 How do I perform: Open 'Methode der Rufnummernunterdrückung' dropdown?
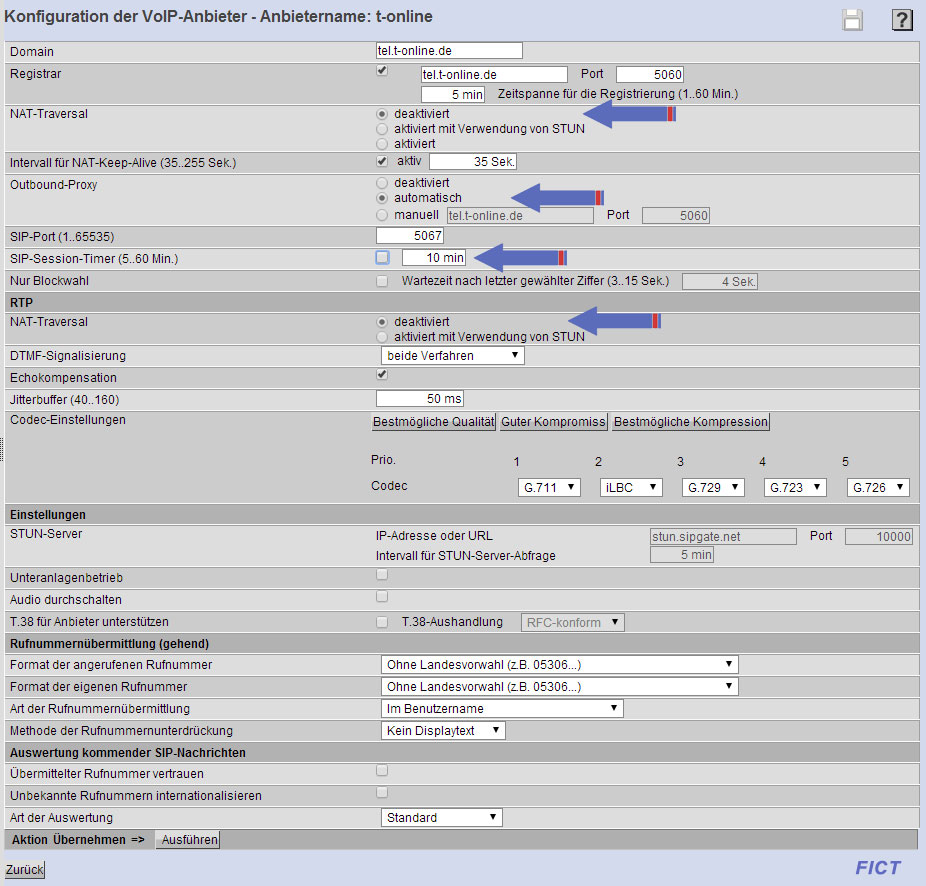(443, 731)
